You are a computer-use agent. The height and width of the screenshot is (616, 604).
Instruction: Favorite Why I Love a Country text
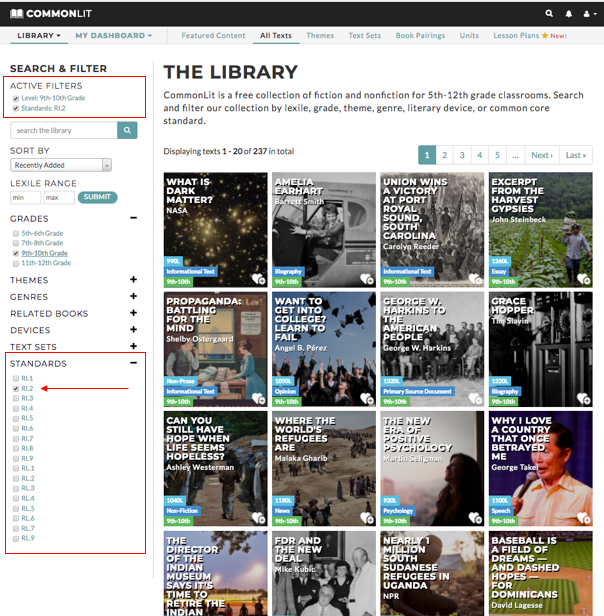tap(584, 518)
